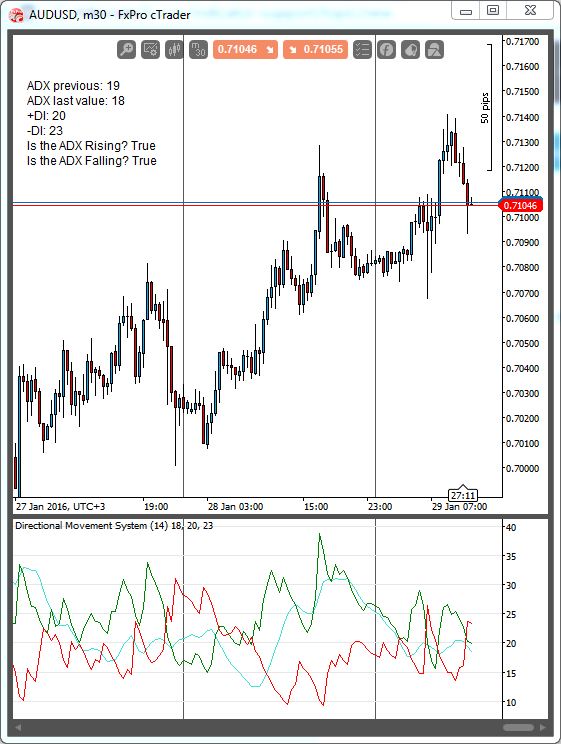Viewport: 561px width, 744px height.
Task: Click the horizontal scrollbar left arrow
Action: pos(18,727)
